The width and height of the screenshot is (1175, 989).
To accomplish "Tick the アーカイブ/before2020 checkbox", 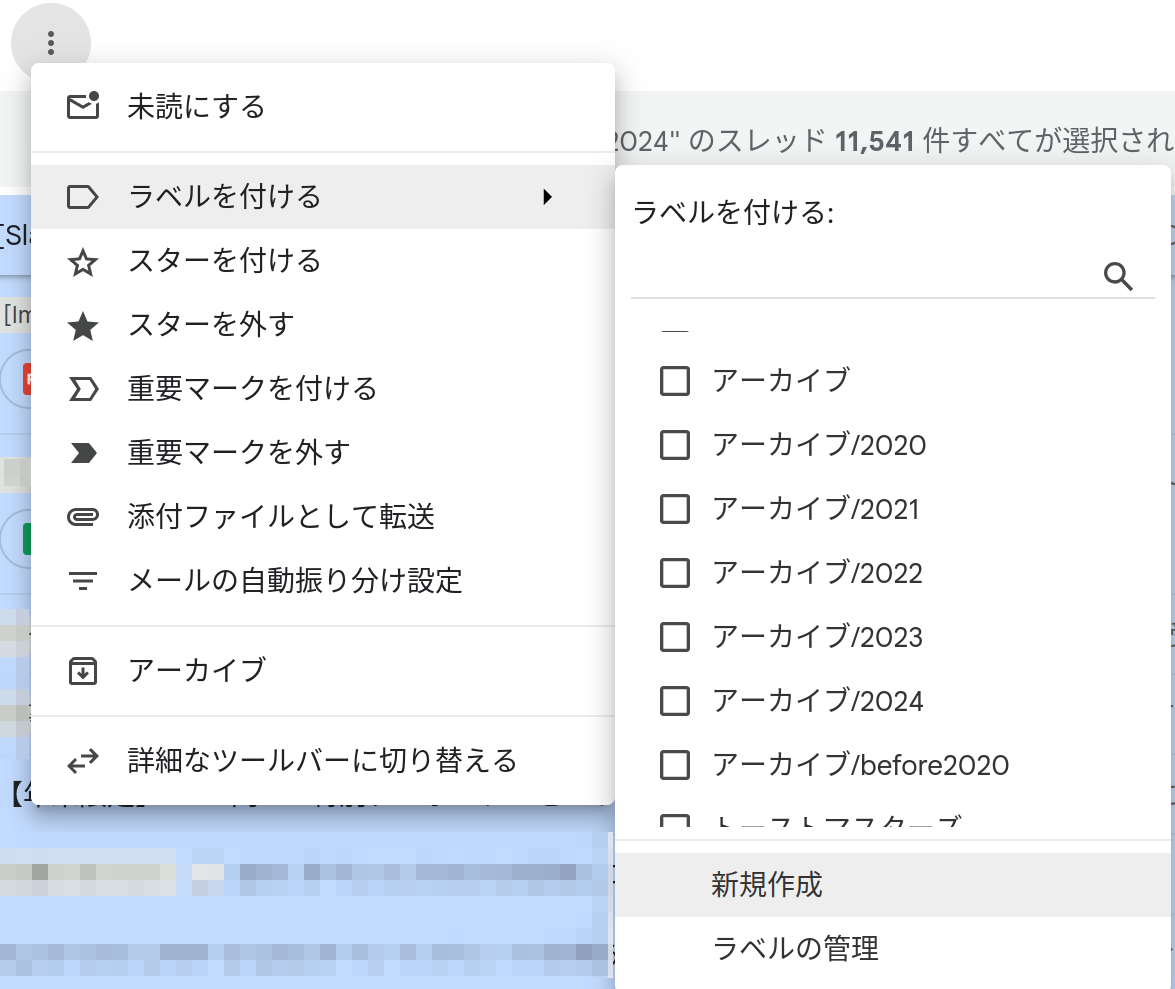I will 675,765.
